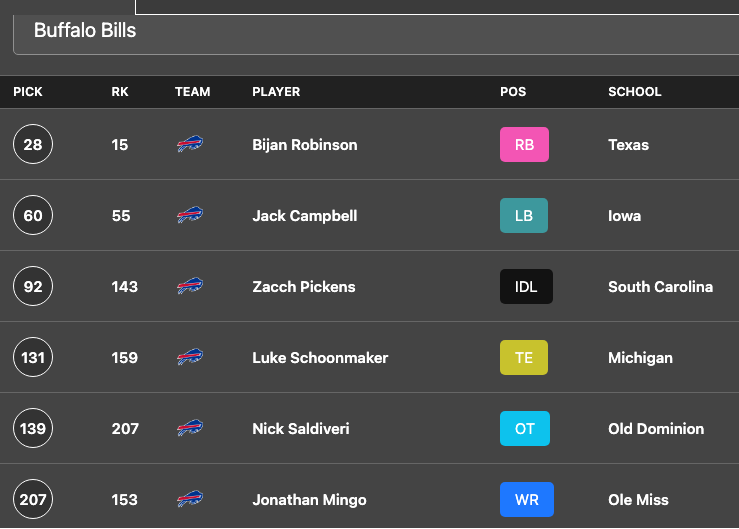Viewport: 739px width, 529px height.
Task: Sort by the RK column header
Action: [120, 91]
